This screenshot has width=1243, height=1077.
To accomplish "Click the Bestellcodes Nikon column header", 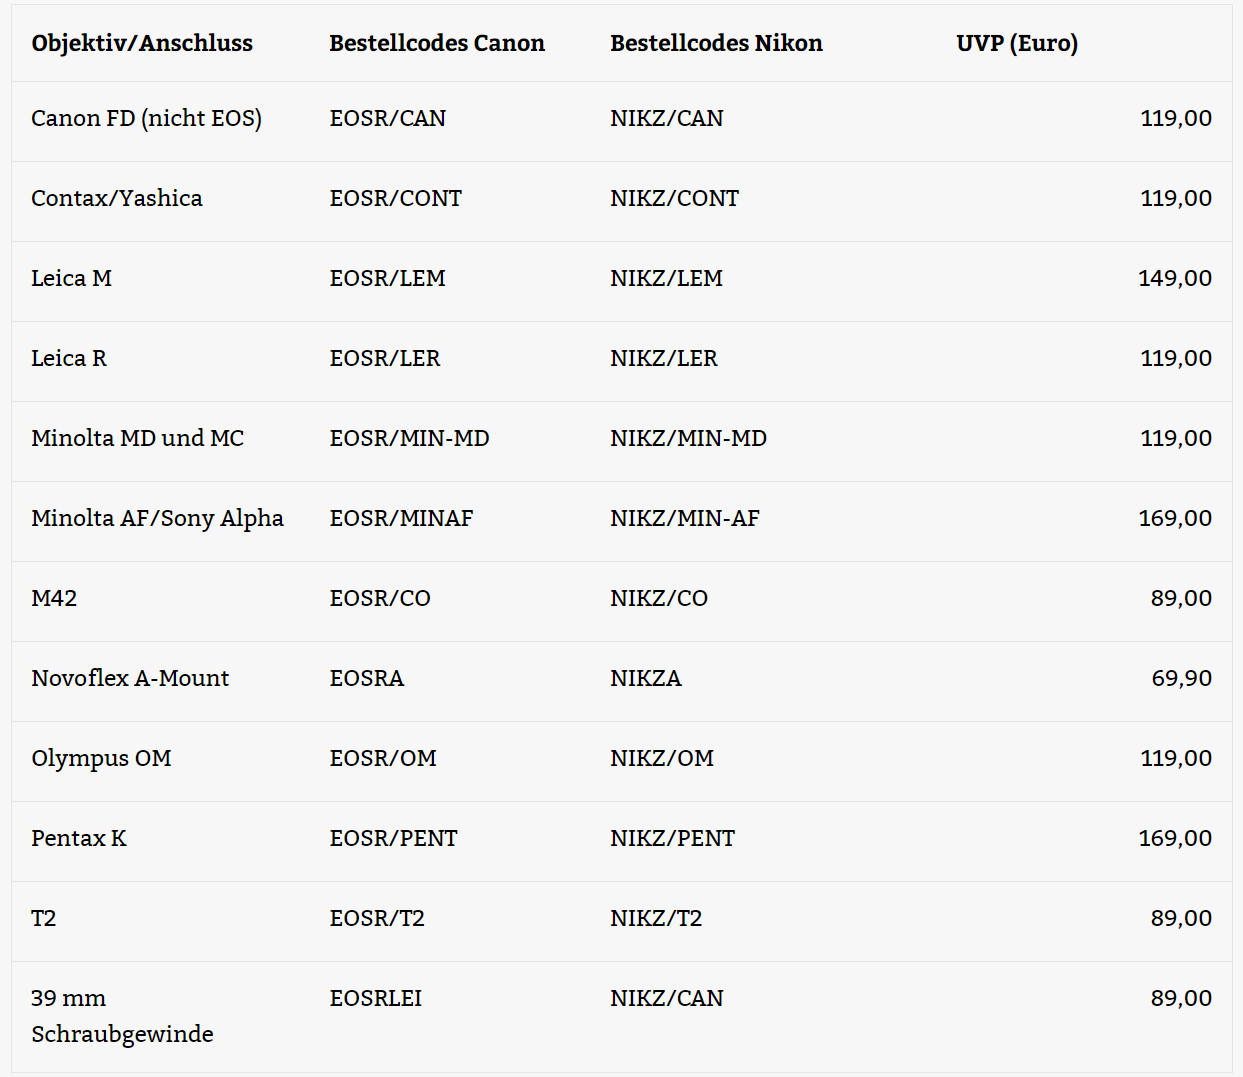I will coord(716,43).
